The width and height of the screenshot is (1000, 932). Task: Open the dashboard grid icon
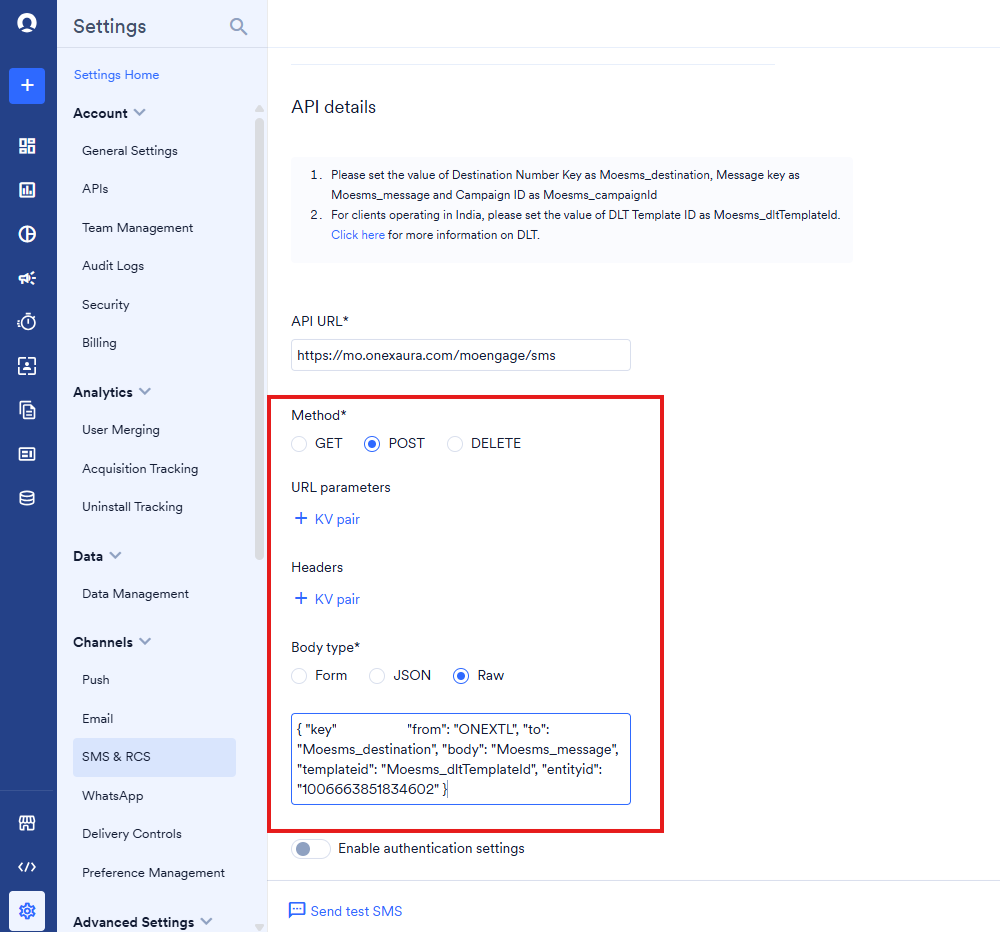click(x=27, y=146)
